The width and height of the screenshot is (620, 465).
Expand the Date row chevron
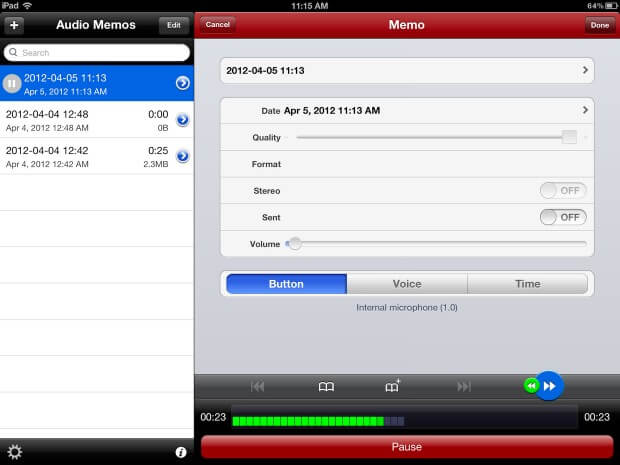pyautogui.click(x=585, y=110)
